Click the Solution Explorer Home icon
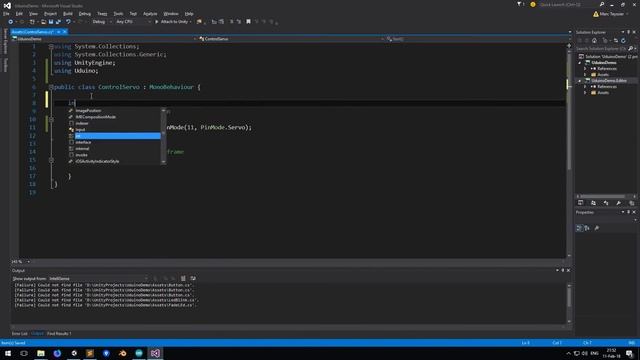The image size is (640, 360). click(594, 40)
